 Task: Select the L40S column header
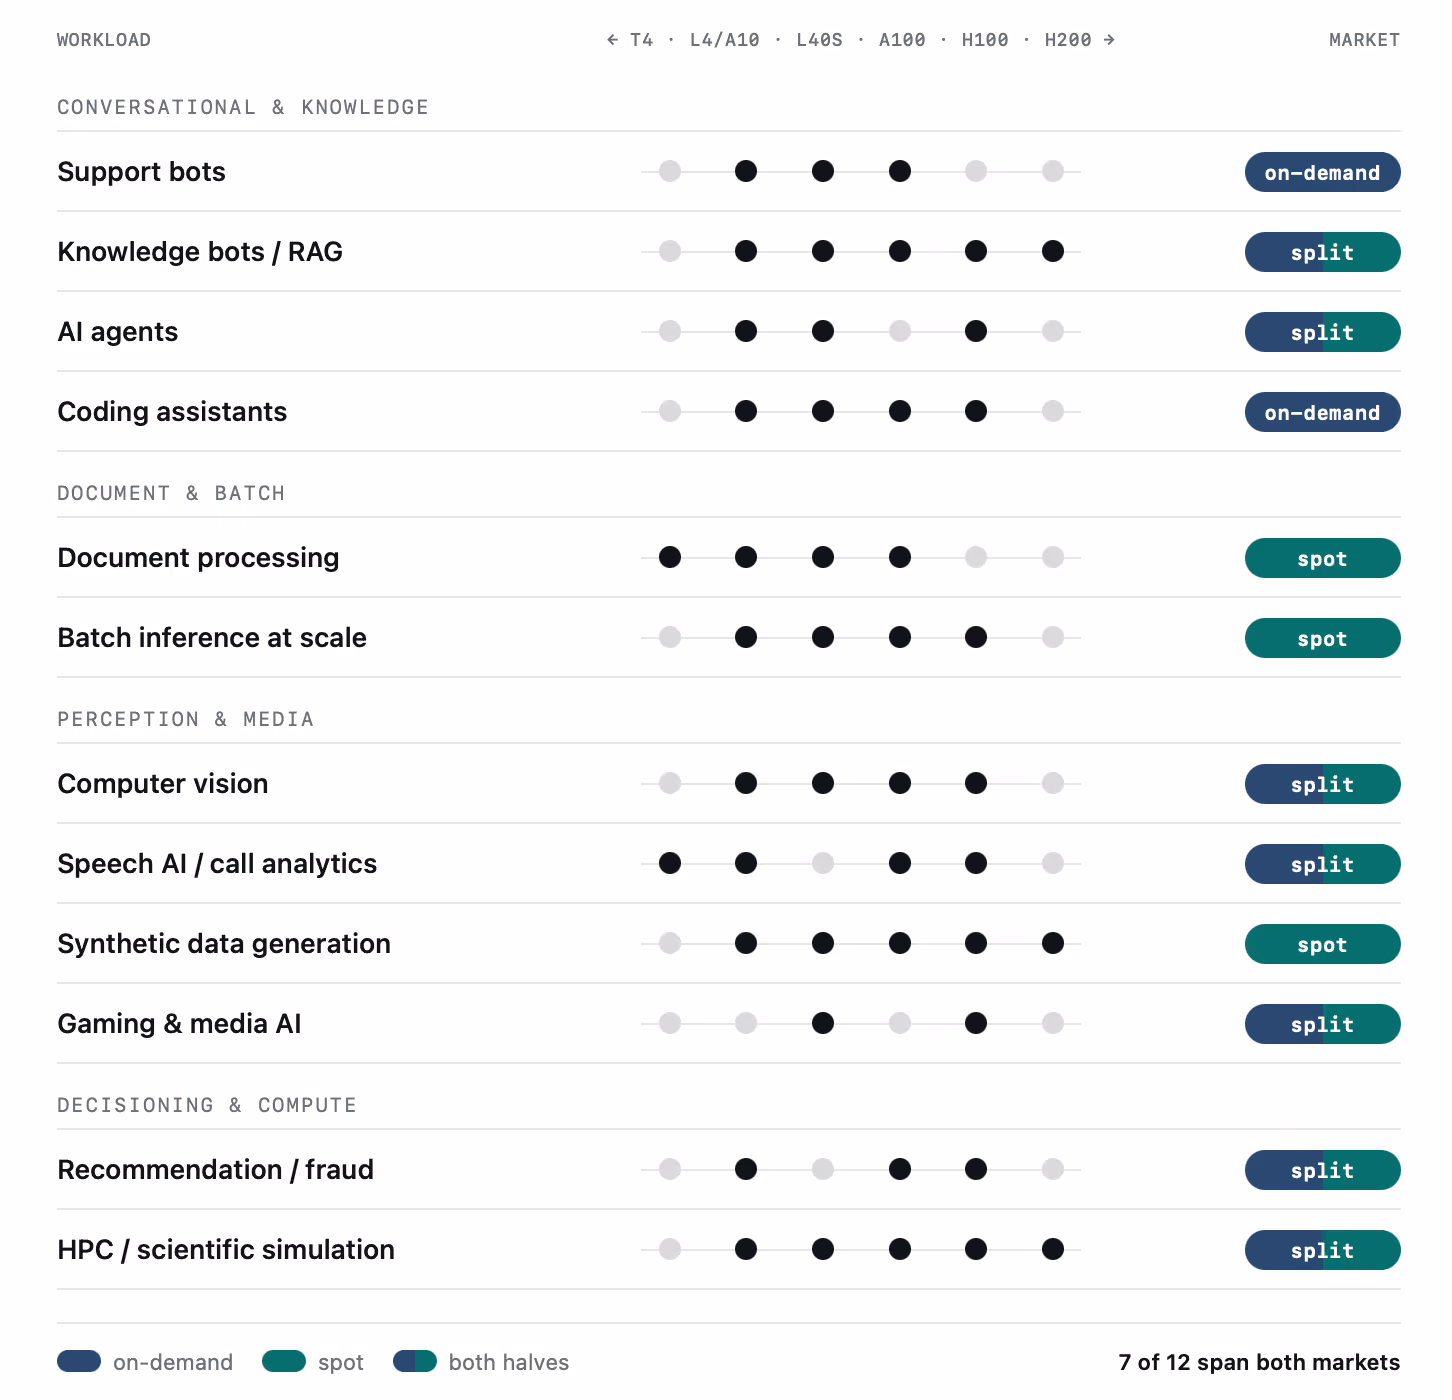coord(820,40)
